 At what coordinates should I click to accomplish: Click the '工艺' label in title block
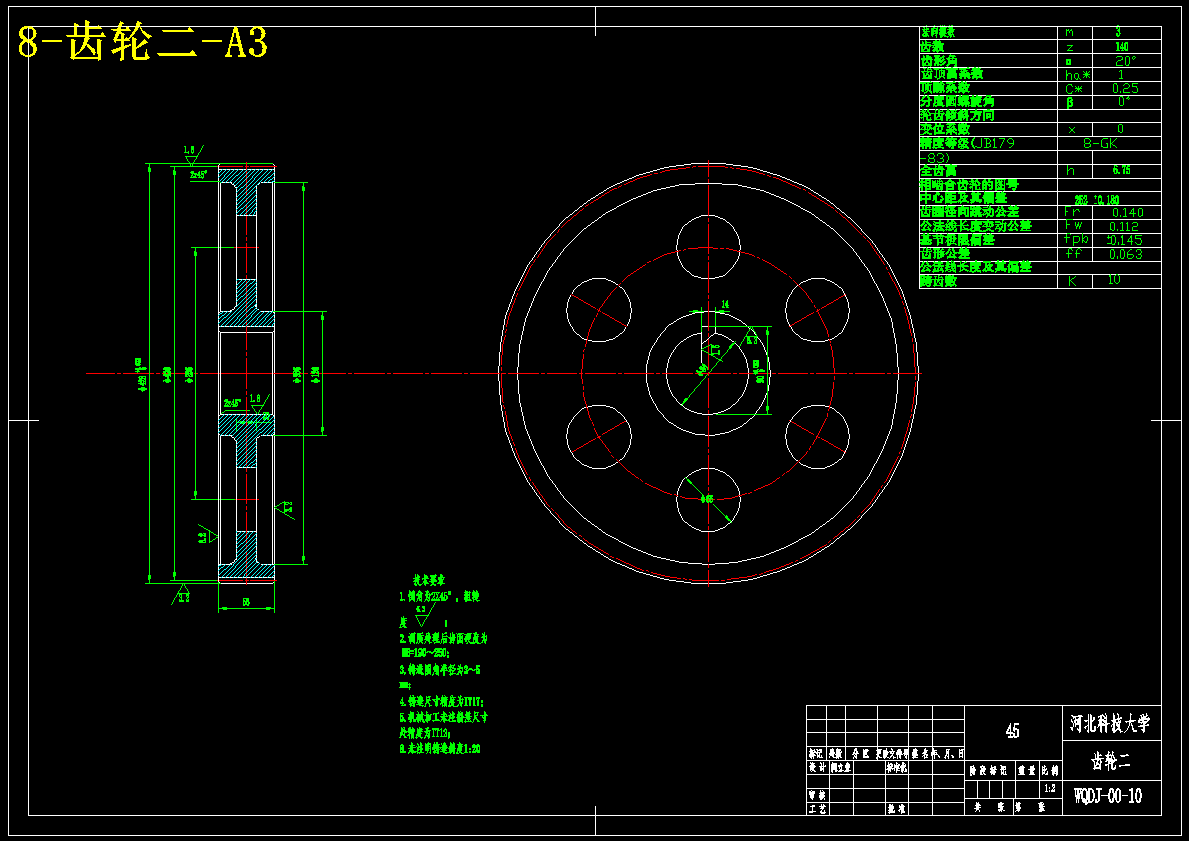(818, 808)
